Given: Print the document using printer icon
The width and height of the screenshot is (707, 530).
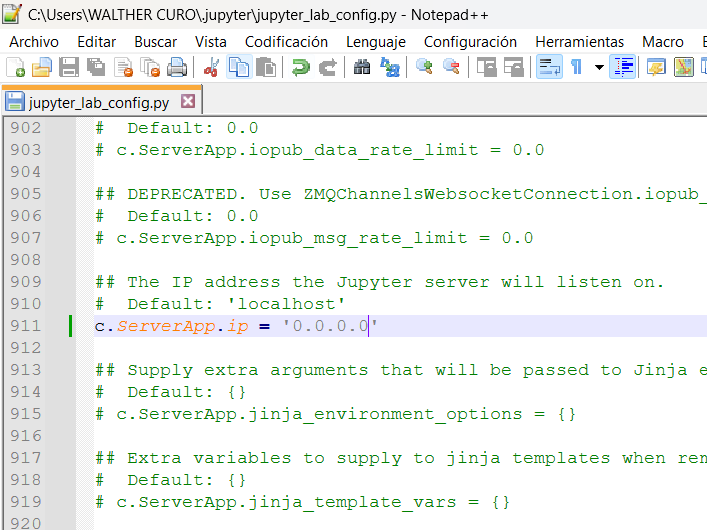Looking at the screenshot, I should tap(177, 68).
